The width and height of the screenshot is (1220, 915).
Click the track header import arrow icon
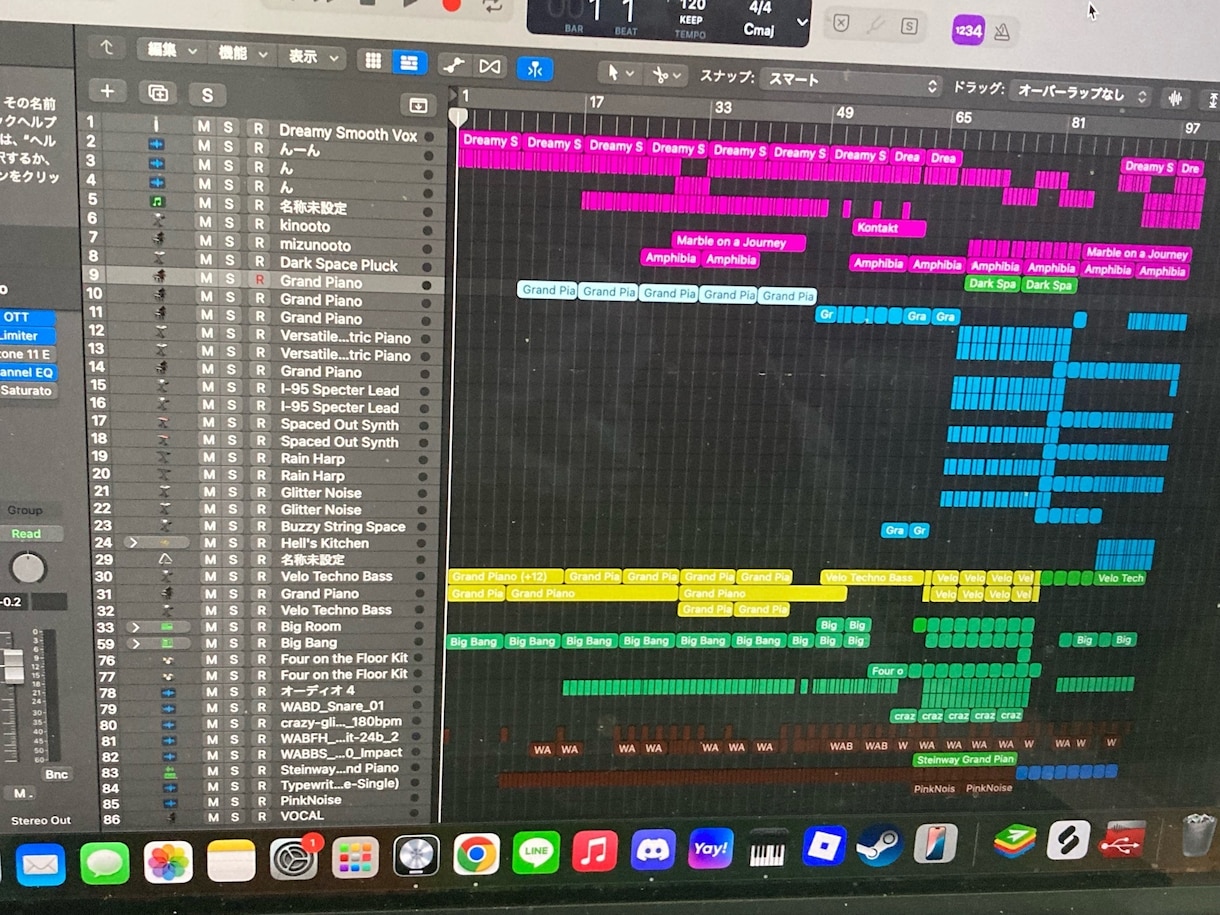[x=417, y=105]
